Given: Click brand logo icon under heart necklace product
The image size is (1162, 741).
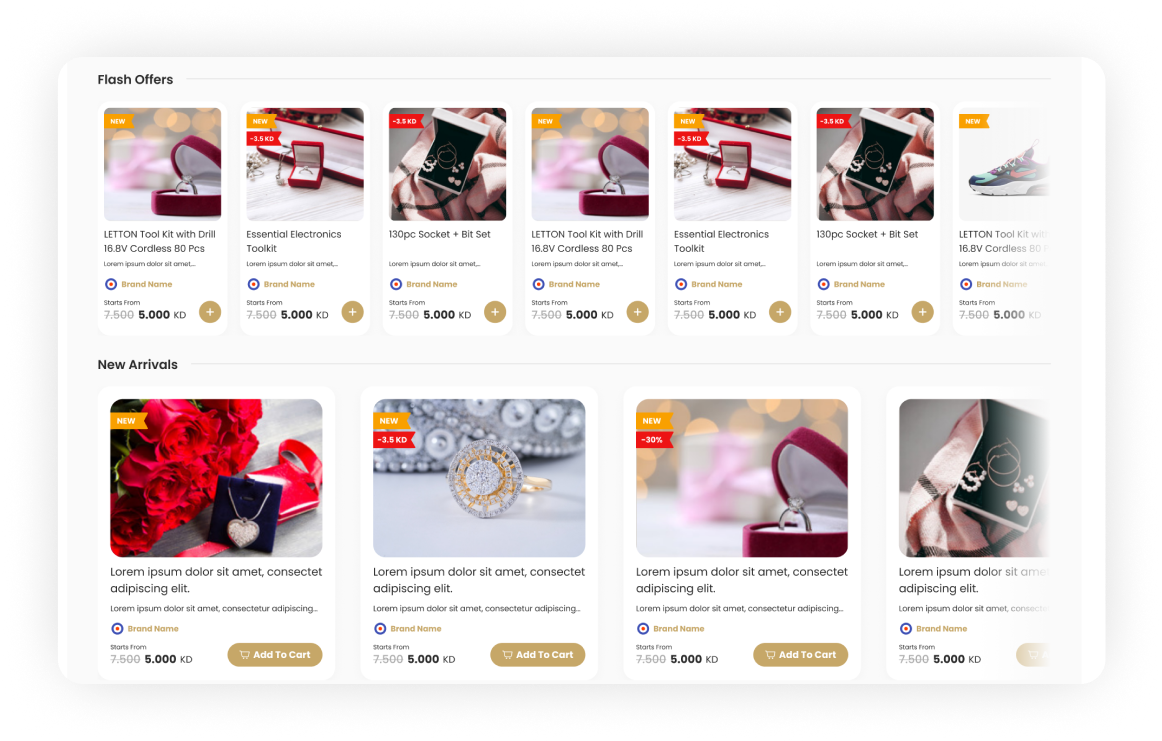Looking at the screenshot, I should click(x=117, y=628).
